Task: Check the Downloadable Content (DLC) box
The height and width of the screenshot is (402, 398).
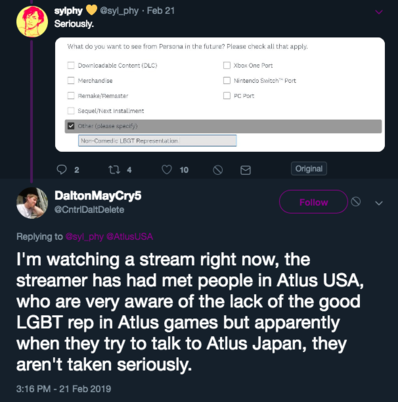Action: [x=71, y=65]
